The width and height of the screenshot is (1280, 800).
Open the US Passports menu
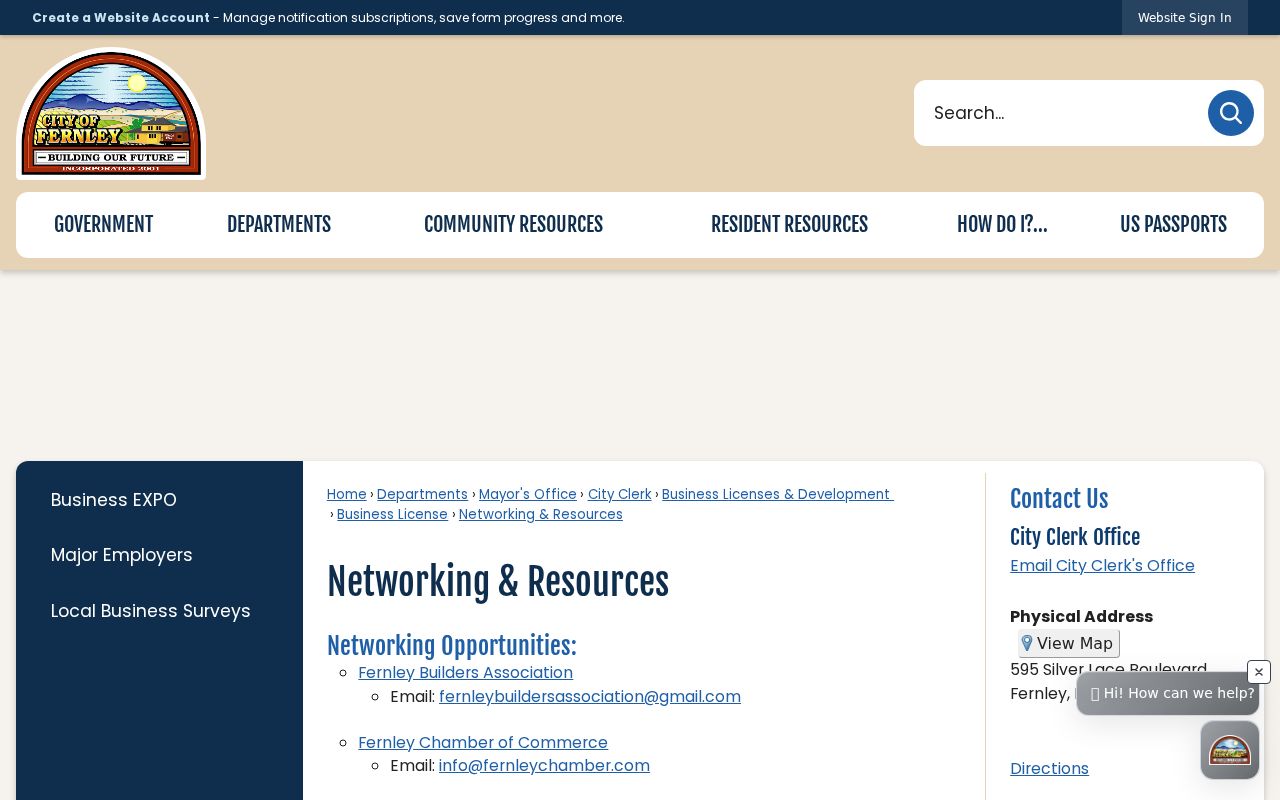(x=1173, y=225)
